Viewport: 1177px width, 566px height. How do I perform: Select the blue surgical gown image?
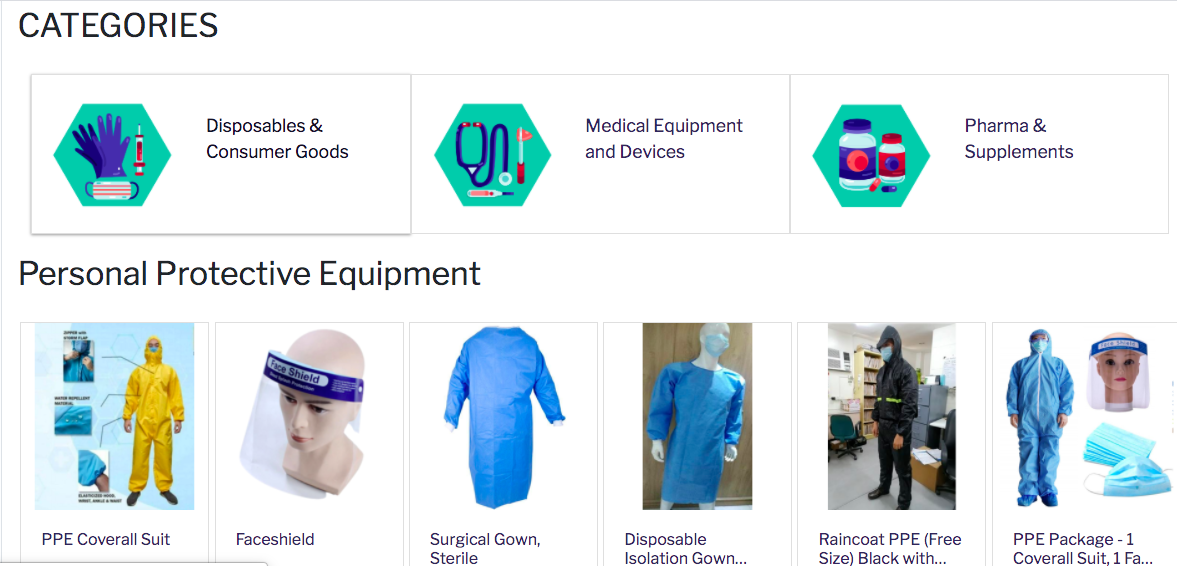[504, 417]
